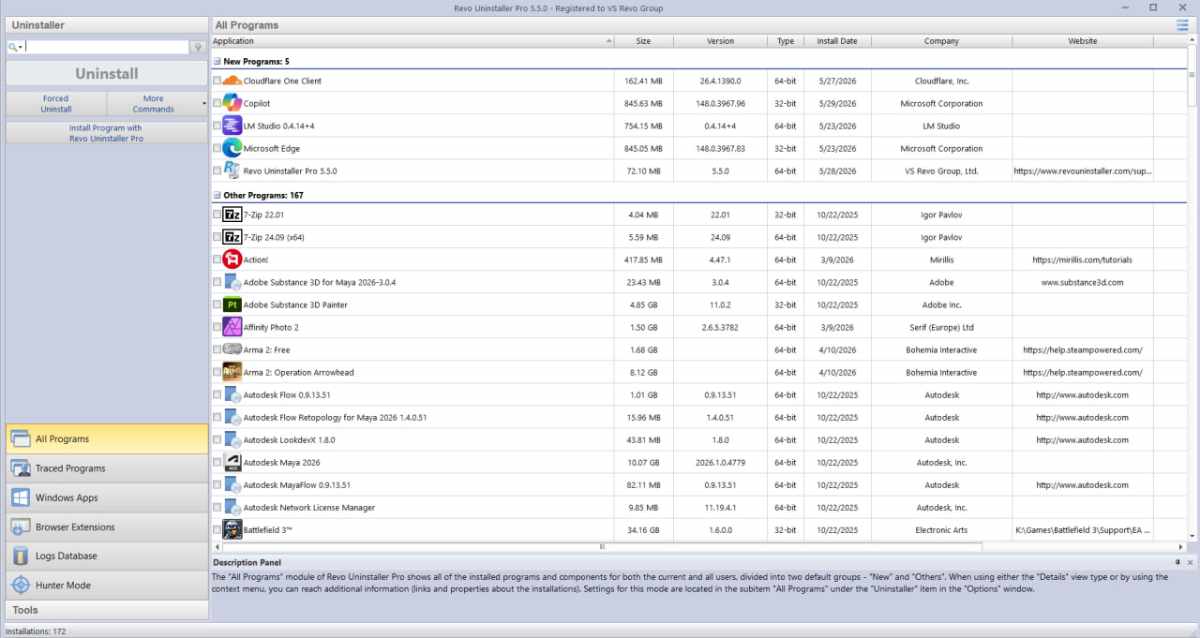
Task: Click the Autodesk Flow 0.9.13.51 icon
Action: [x=232, y=395]
